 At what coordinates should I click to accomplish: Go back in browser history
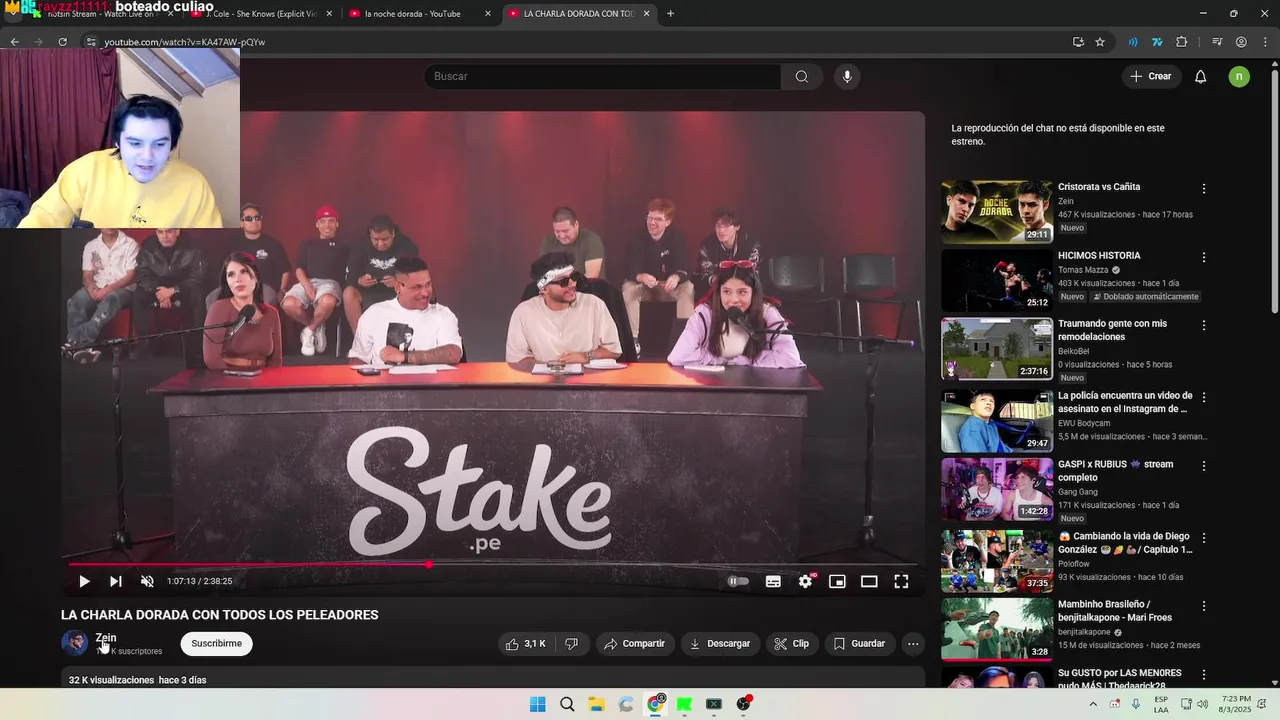[x=14, y=42]
